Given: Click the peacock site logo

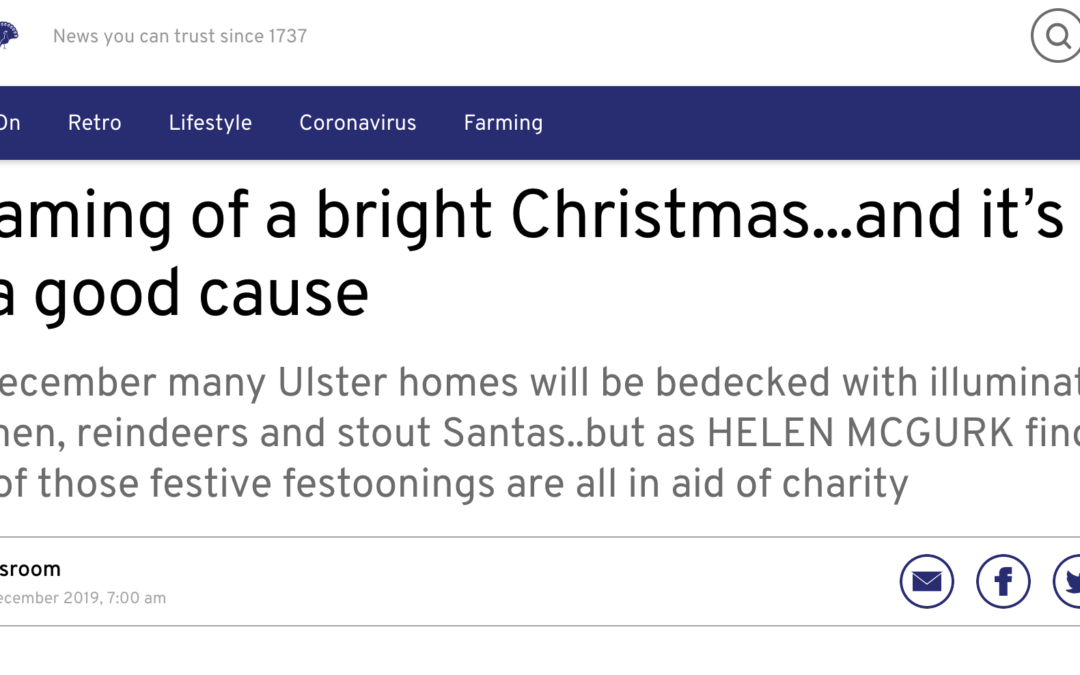Looking at the screenshot, I should (8, 34).
